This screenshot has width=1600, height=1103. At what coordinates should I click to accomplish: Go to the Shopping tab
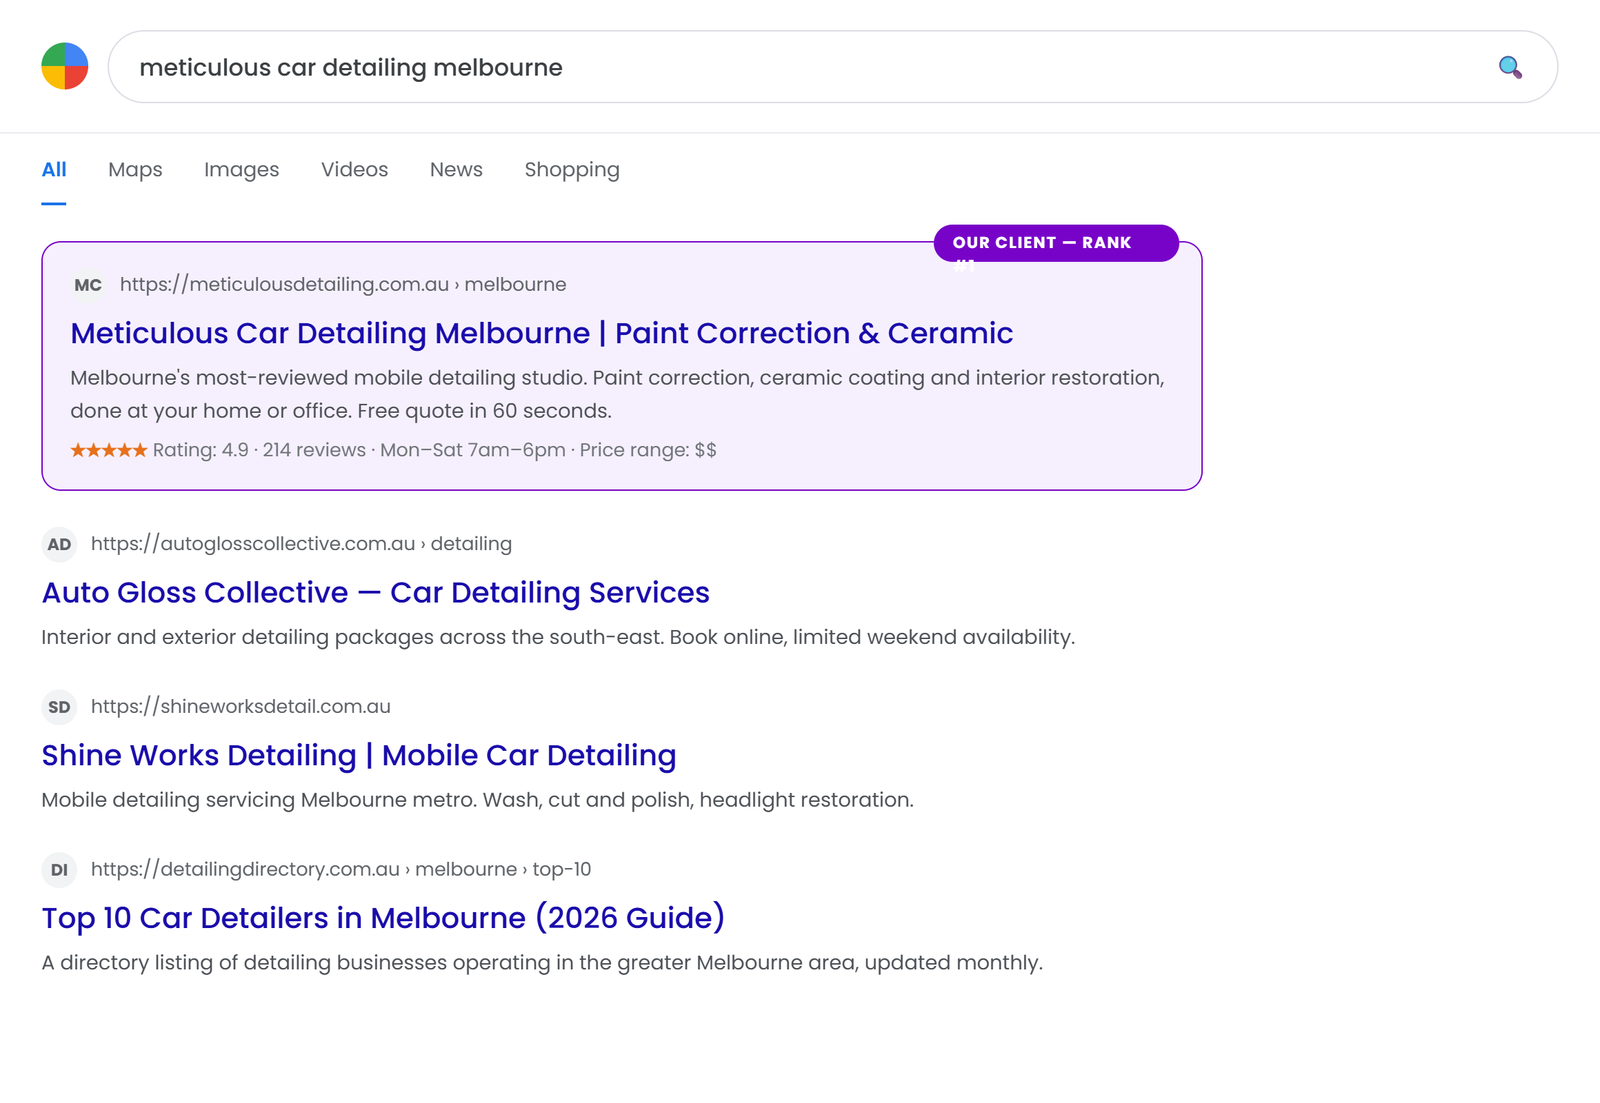click(x=572, y=170)
